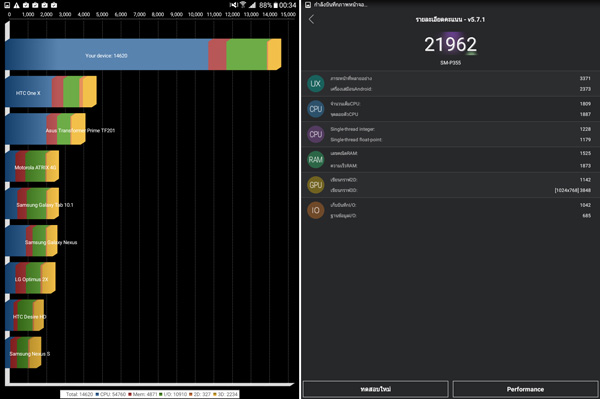Tap the battery icon in status bar
Image resolution: width=600 pixels, height=399 pixels.
tap(275, 5)
